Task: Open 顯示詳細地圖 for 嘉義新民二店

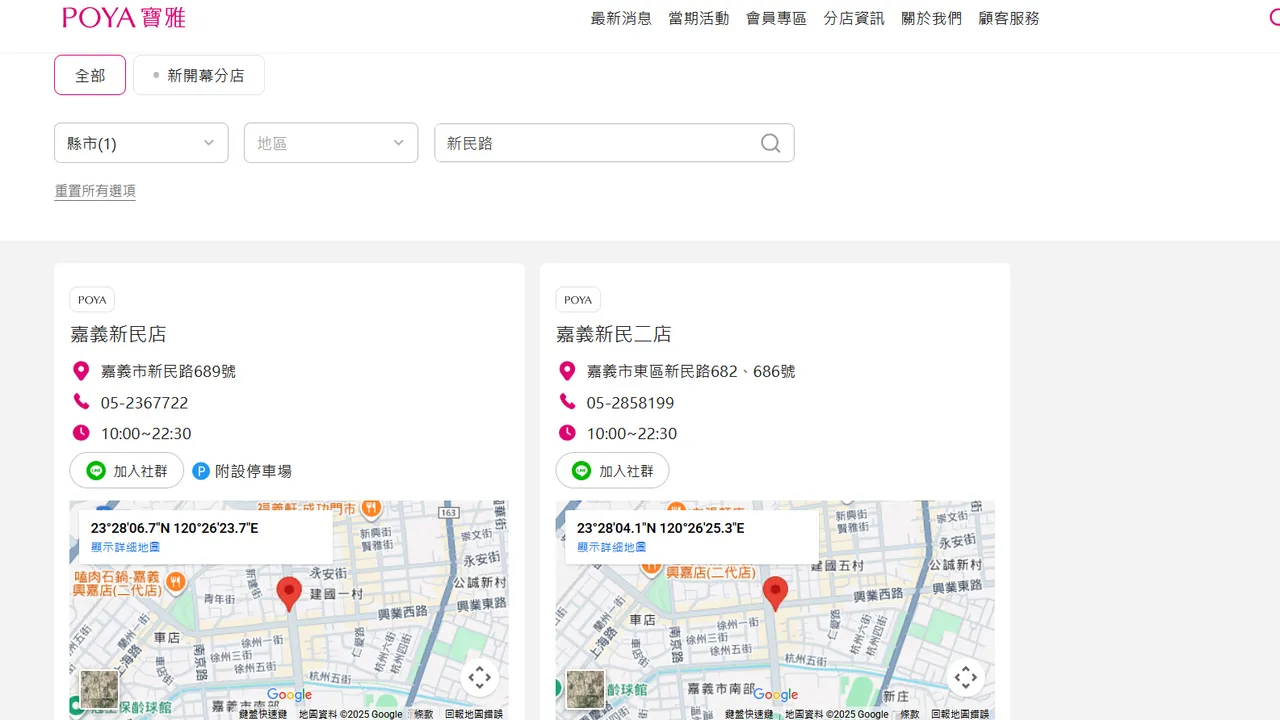Action: [609, 547]
